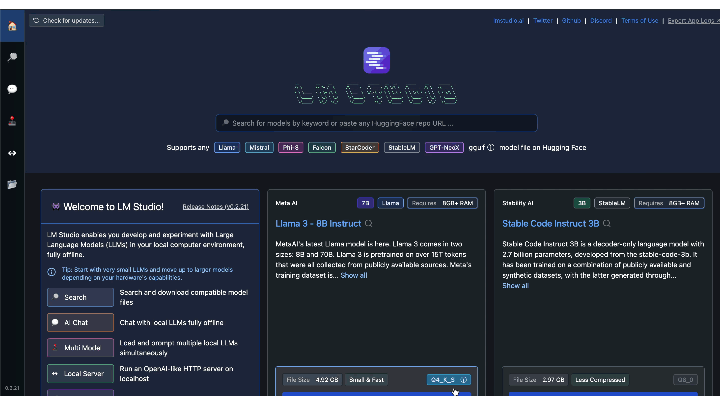Open the Discord link in header
Screen dimensions: 720x405
[x=600, y=20]
